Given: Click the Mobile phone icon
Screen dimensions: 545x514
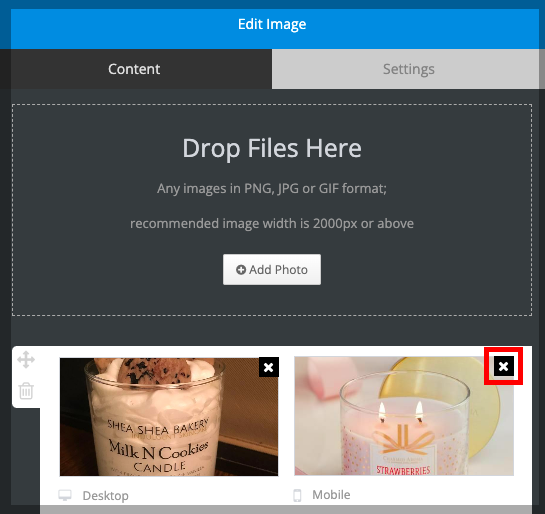Looking at the screenshot, I should pyautogui.click(x=297, y=495).
